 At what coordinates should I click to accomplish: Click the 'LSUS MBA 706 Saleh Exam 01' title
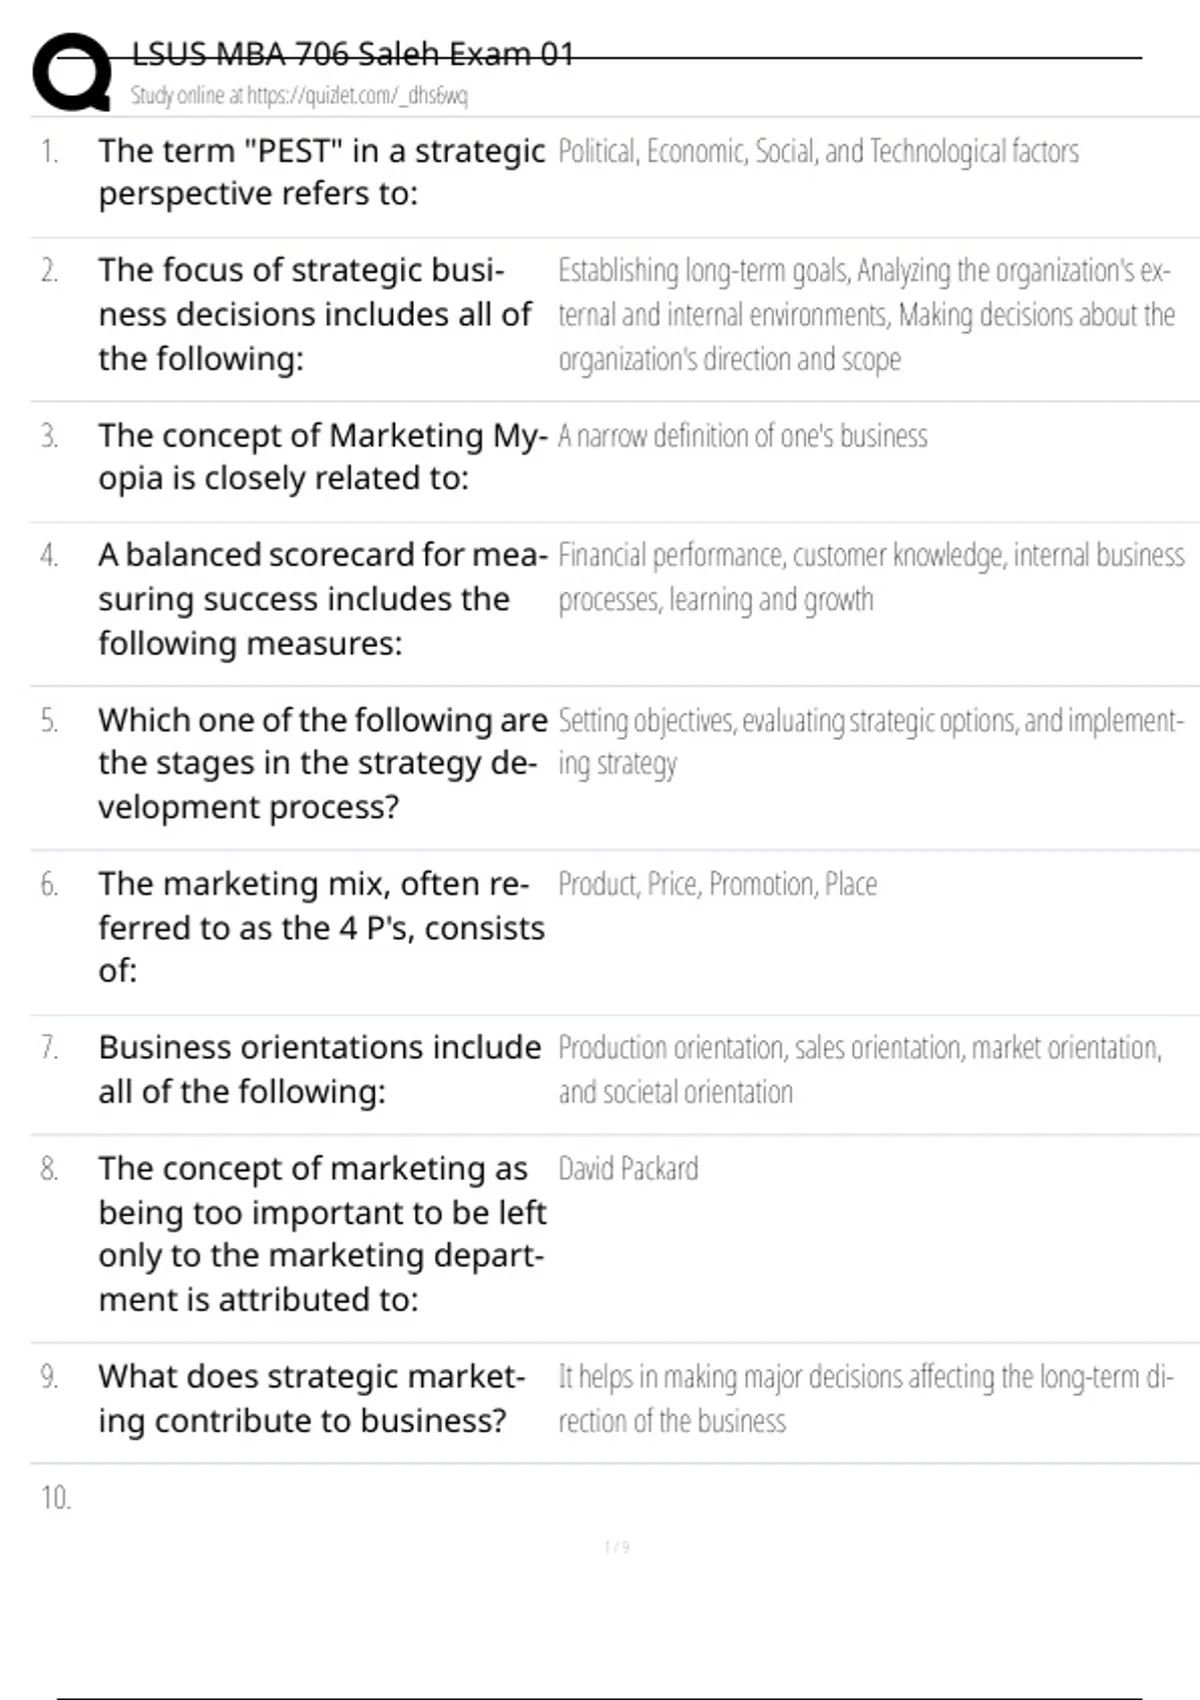coord(353,54)
